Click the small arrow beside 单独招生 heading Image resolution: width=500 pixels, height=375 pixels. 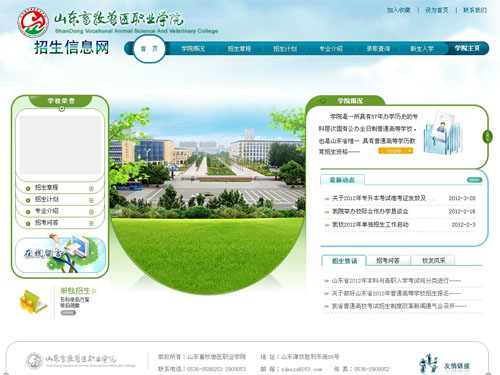94,291
